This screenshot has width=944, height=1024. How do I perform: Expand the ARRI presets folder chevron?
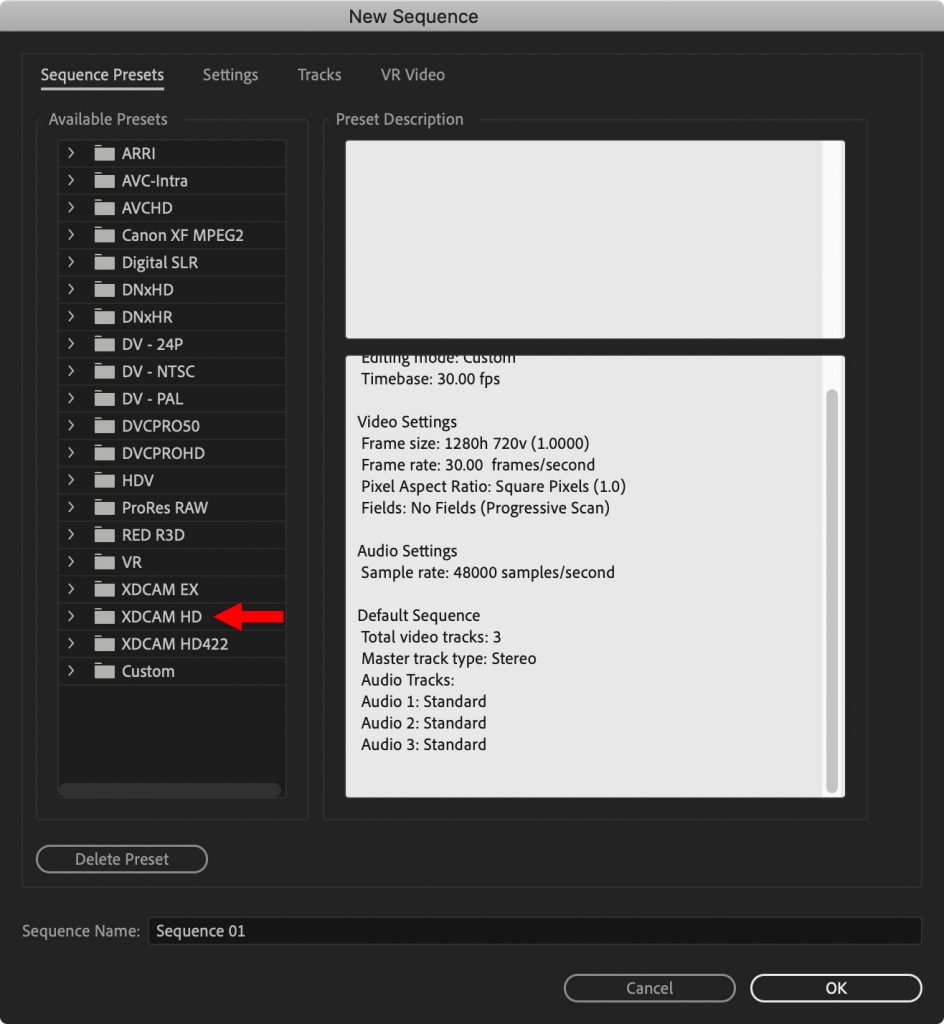[x=71, y=153]
